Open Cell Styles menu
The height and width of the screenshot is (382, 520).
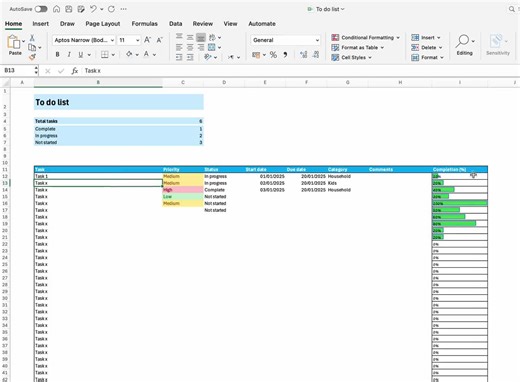[x=352, y=58]
